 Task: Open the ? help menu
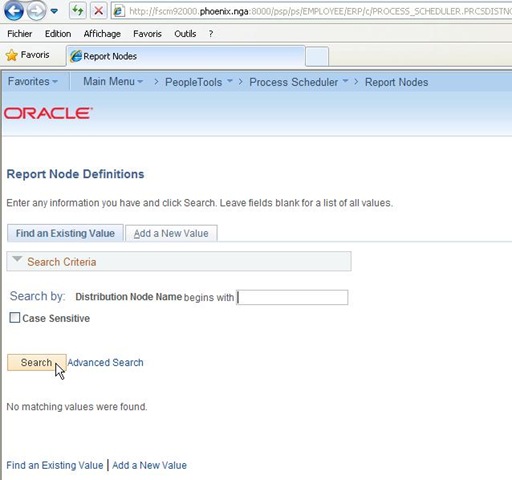tap(211, 34)
